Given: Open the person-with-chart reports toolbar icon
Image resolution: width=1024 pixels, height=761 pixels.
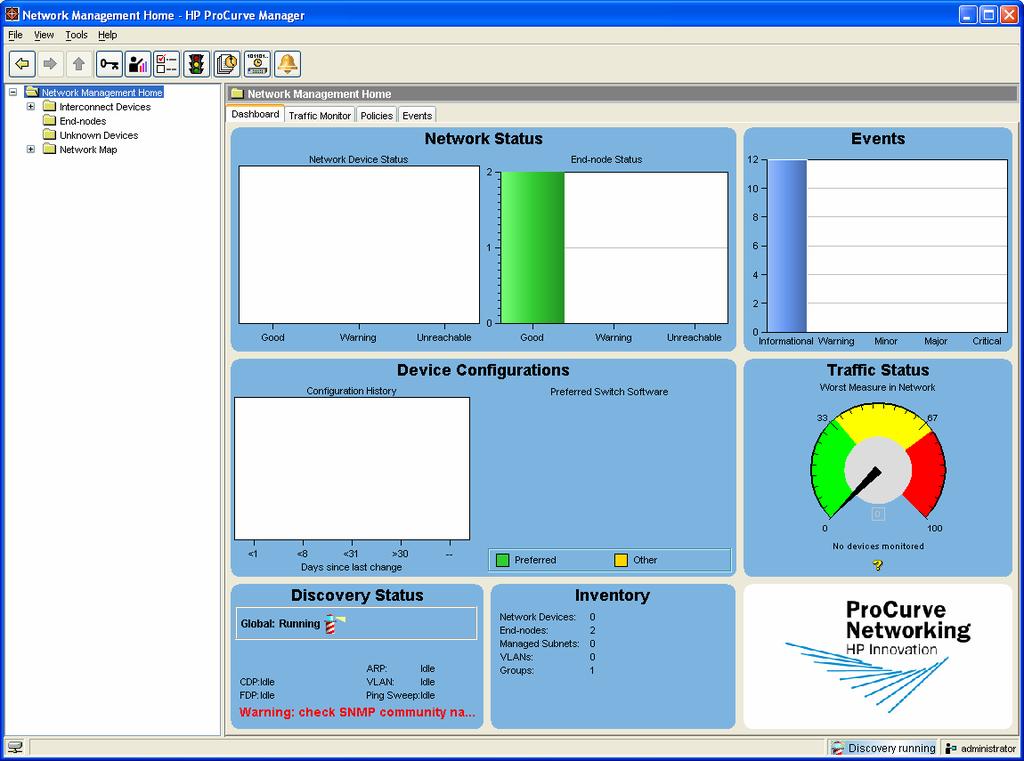Looking at the screenshot, I should coord(138,64).
